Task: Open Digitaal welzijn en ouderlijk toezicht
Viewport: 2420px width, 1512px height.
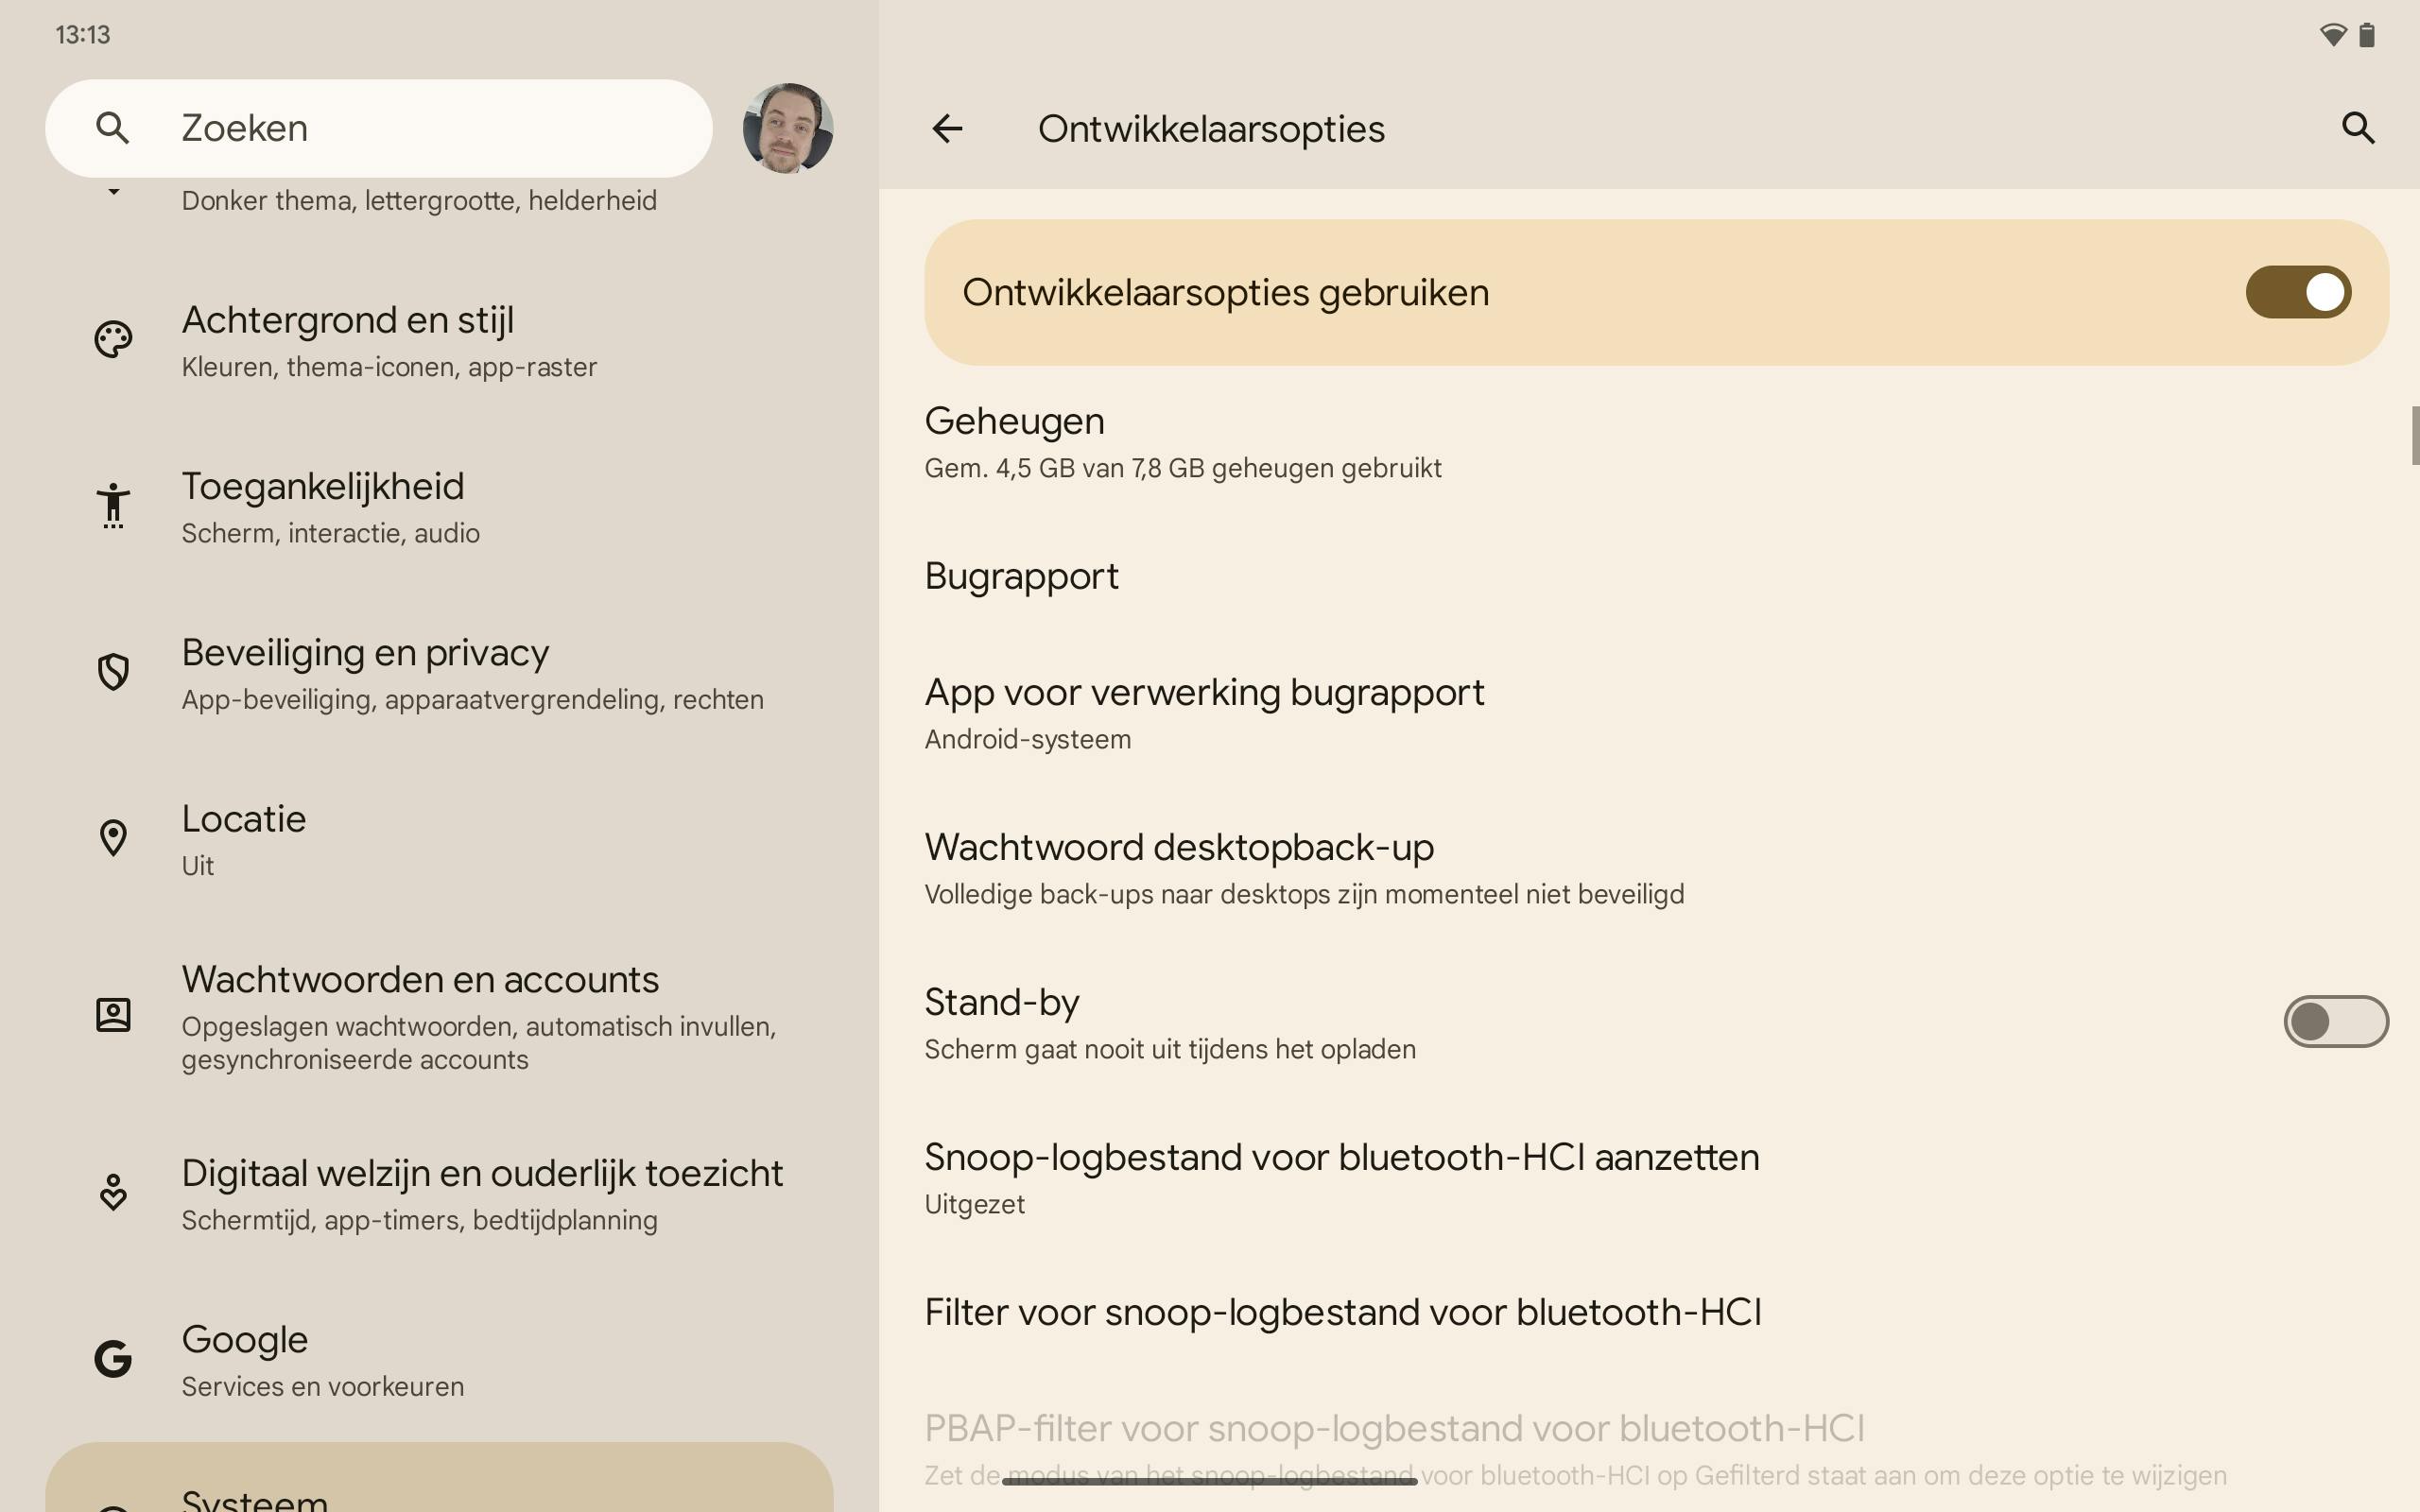Action: 481,1192
